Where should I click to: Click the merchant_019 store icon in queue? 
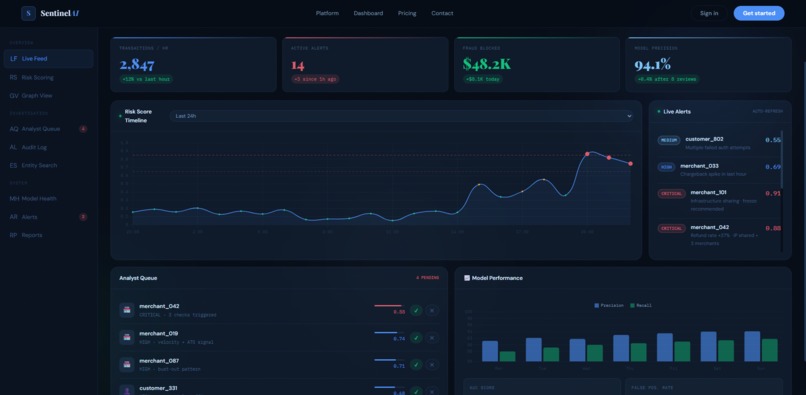point(126,337)
